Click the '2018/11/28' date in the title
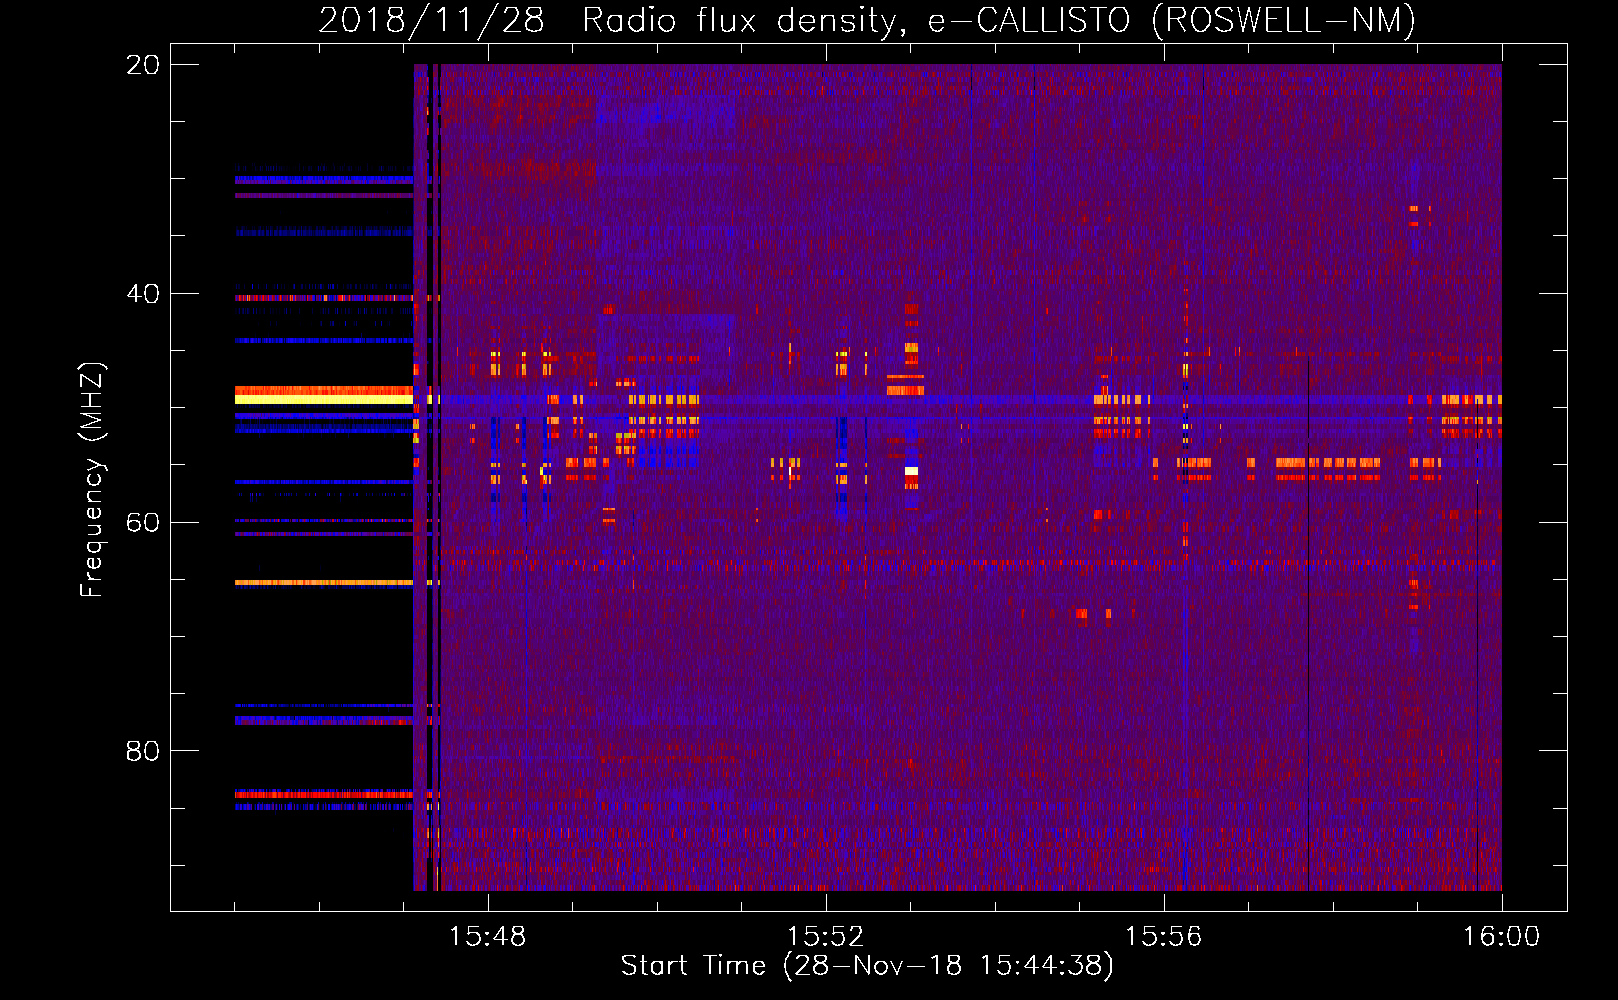 (431, 20)
